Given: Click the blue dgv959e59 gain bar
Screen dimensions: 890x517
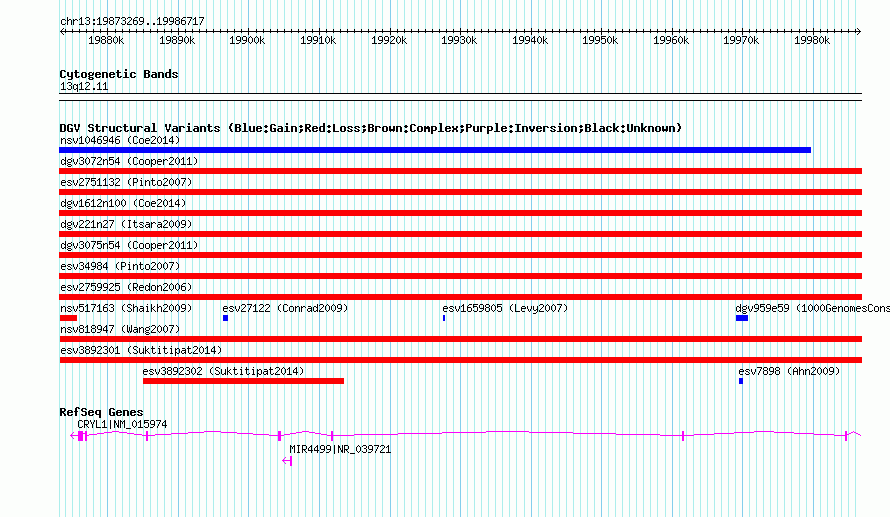Looking at the screenshot, I should 742,318.
